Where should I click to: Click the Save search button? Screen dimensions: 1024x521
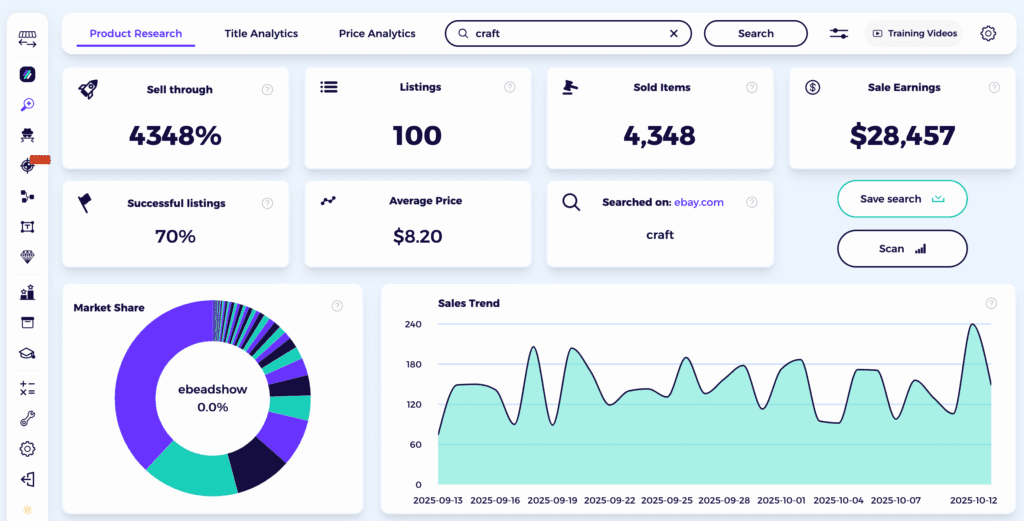(902, 199)
